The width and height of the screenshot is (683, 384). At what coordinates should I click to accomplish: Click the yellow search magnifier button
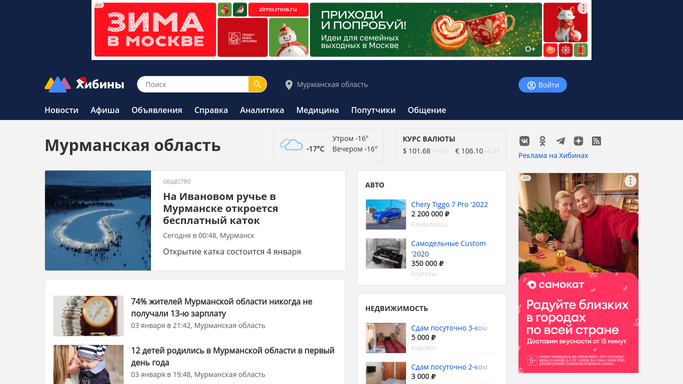point(257,84)
